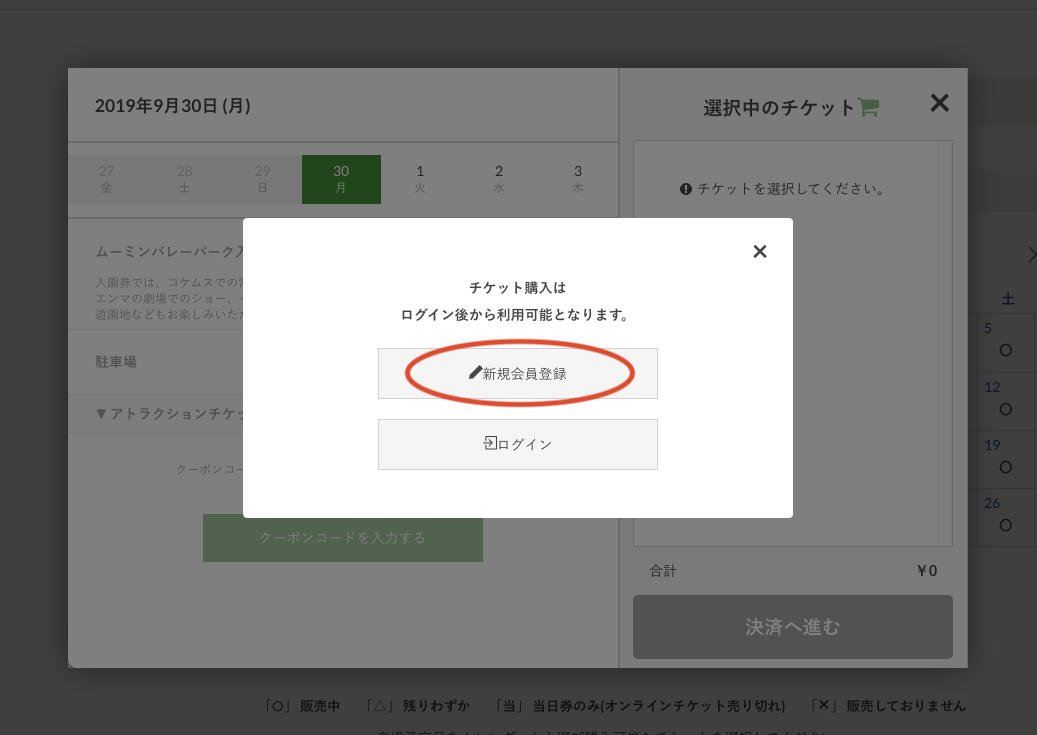Select the highlighted 30 月 date tab
The height and width of the screenshot is (735, 1037).
[341, 179]
